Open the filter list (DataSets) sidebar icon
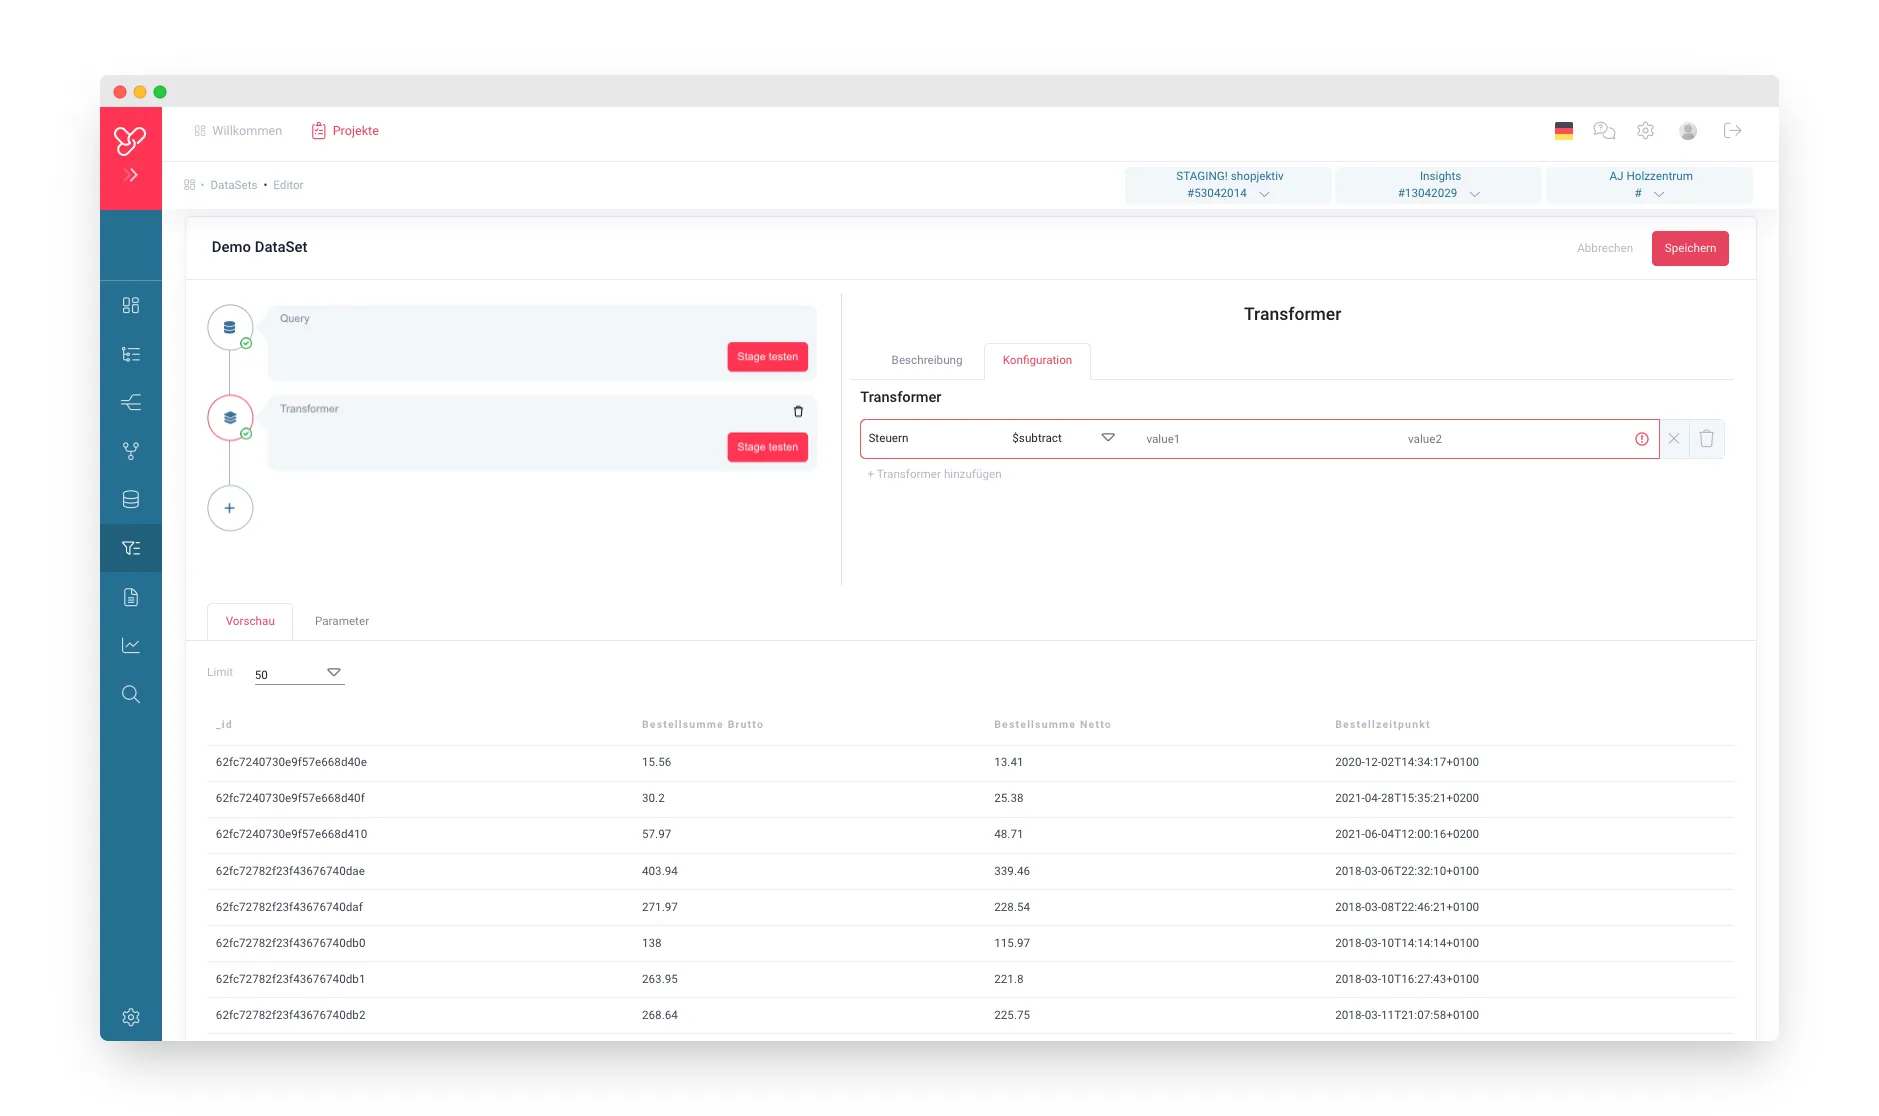This screenshot has width=1879, height=1116. (131, 548)
